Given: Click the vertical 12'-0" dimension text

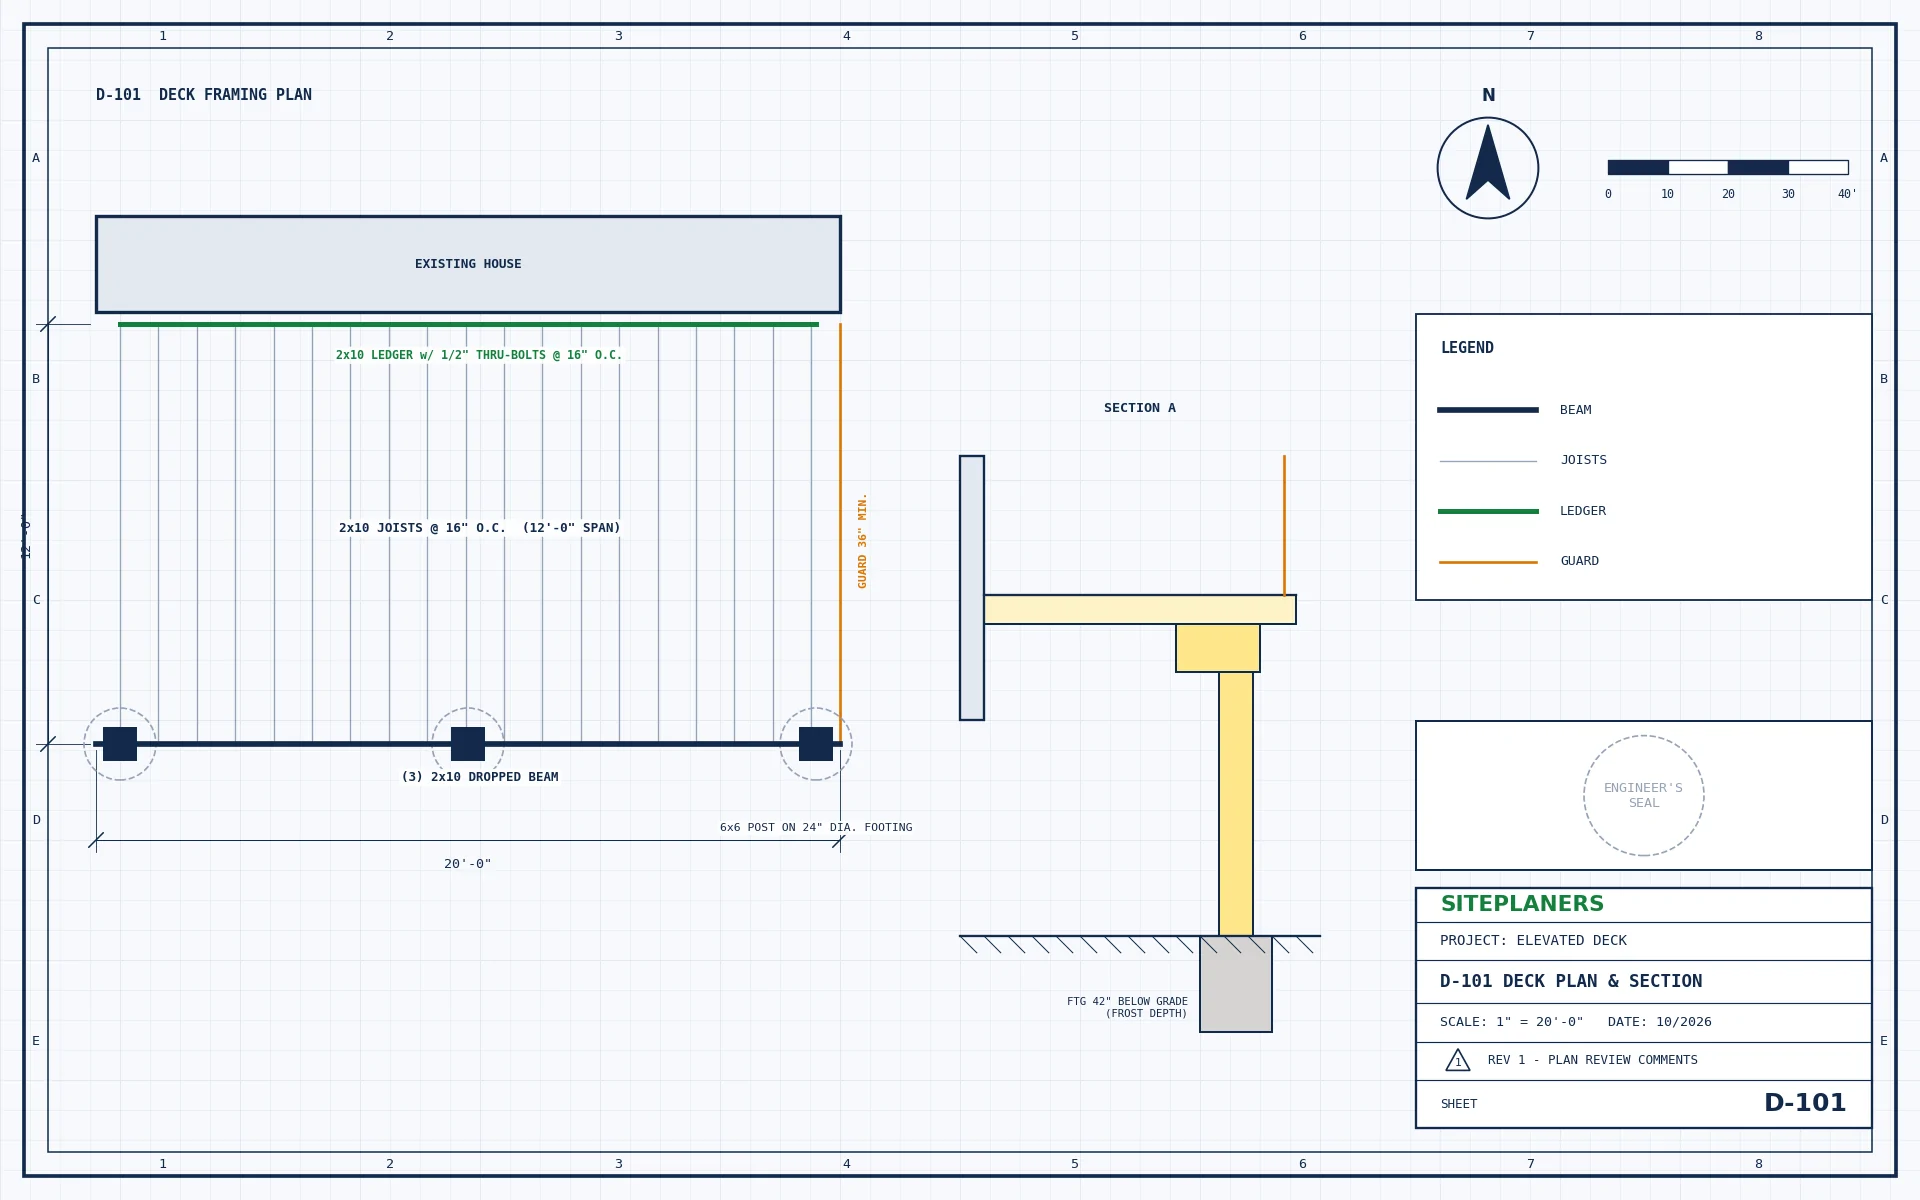Looking at the screenshot, I should [26, 536].
